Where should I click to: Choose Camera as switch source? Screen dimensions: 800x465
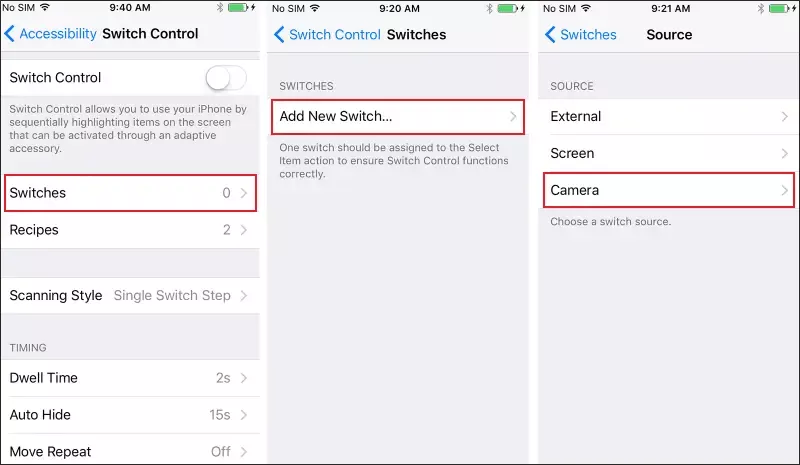(x=668, y=190)
